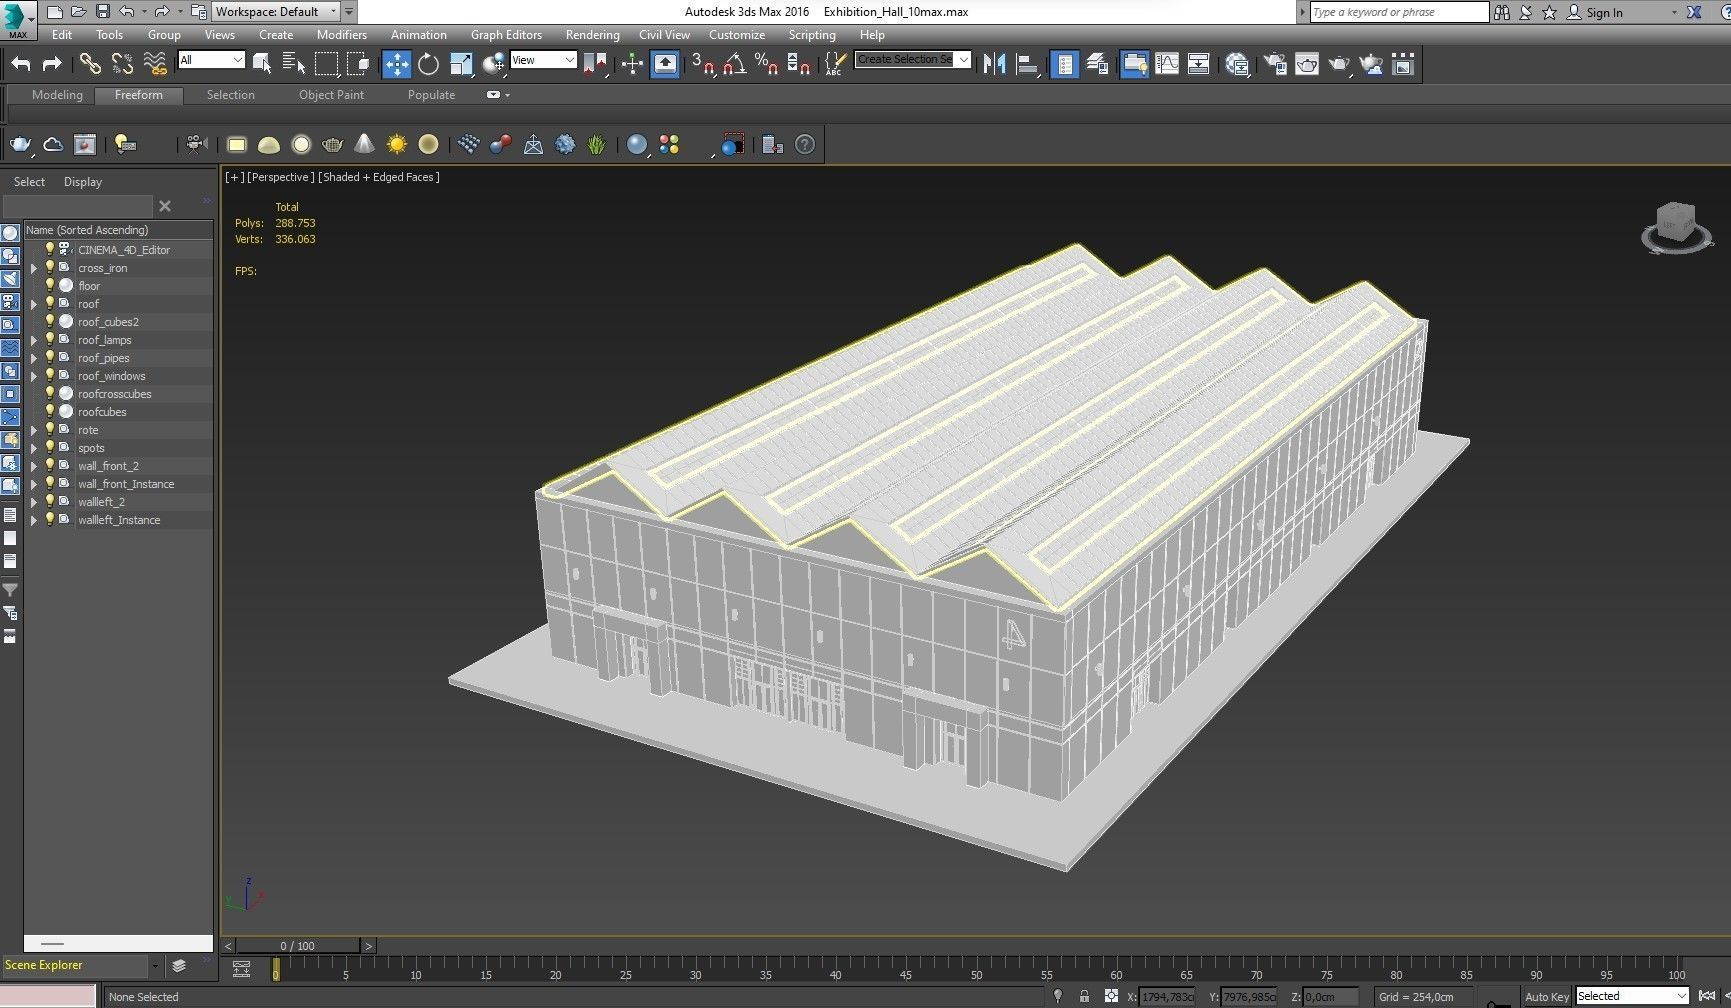Click the Perspective viewport label
The height and width of the screenshot is (1008, 1731).
[280, 177]
